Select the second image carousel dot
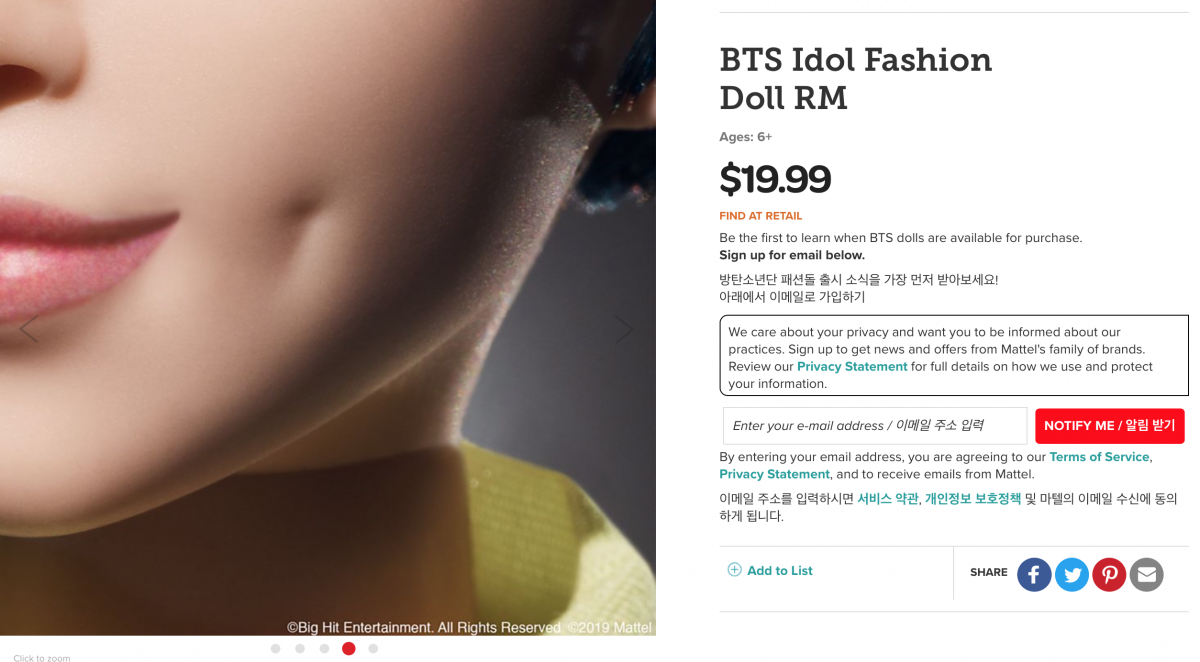1200x662 pixels. click(x=300, y=649)
